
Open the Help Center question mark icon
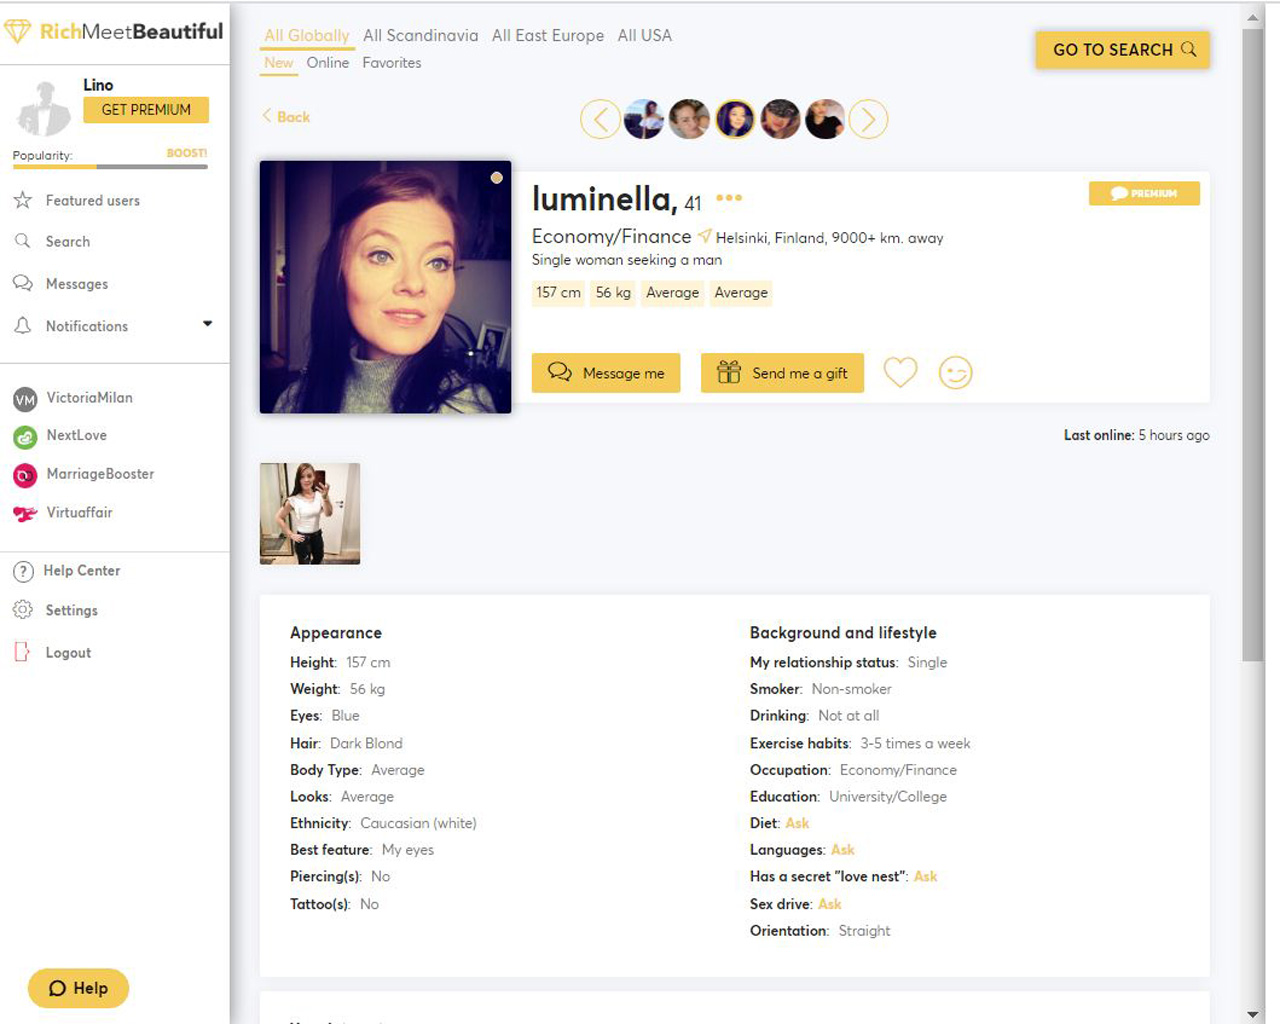point(24,570)
